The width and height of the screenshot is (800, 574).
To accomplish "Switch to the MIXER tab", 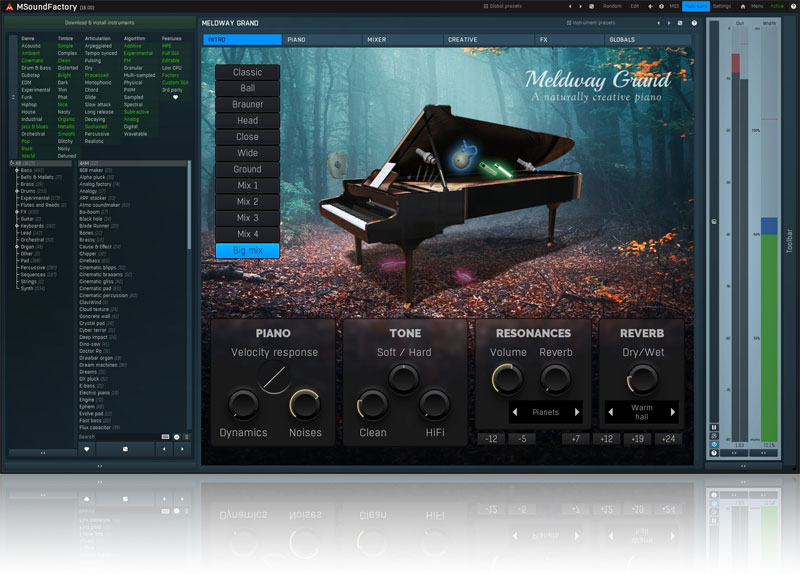I will tap(376, 40).
